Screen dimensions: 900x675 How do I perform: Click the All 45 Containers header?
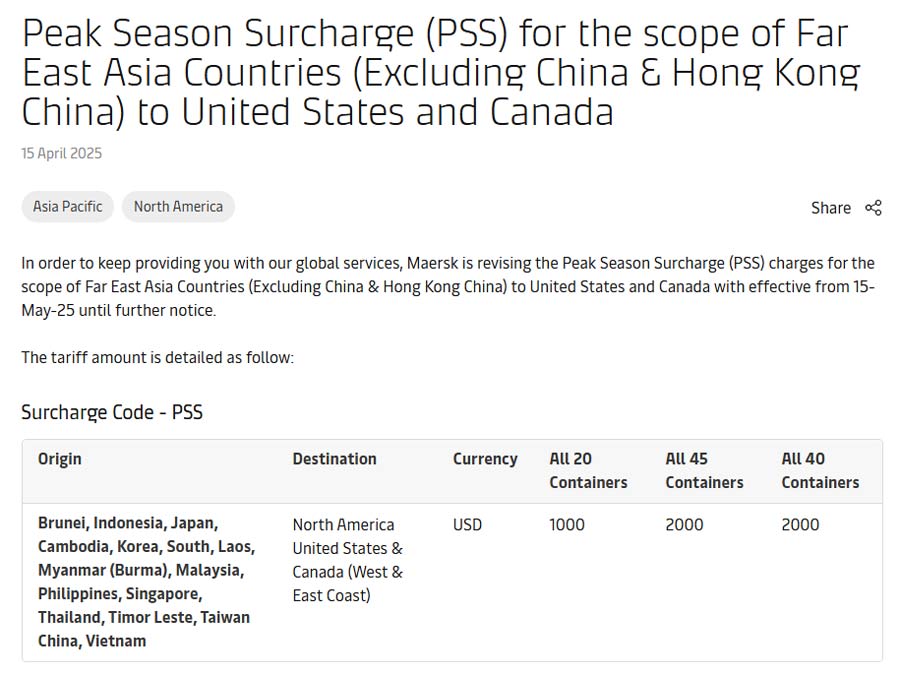(x=704, y=470)
